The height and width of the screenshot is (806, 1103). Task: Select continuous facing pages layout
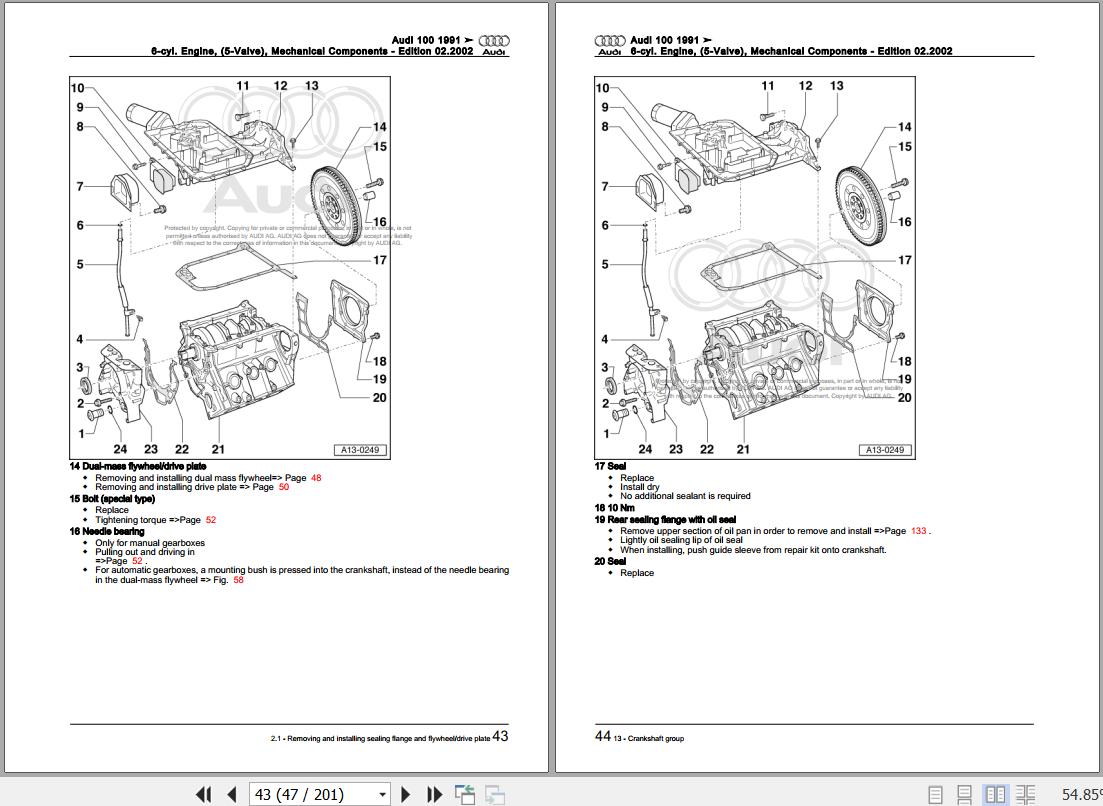click(1025, 794)
